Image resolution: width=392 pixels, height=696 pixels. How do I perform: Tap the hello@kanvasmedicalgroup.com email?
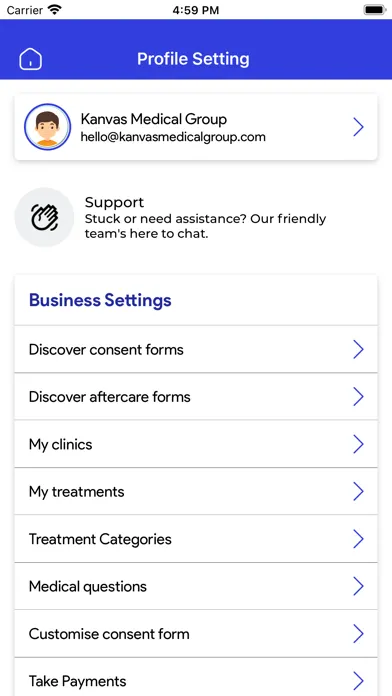[x=173, y=137]
